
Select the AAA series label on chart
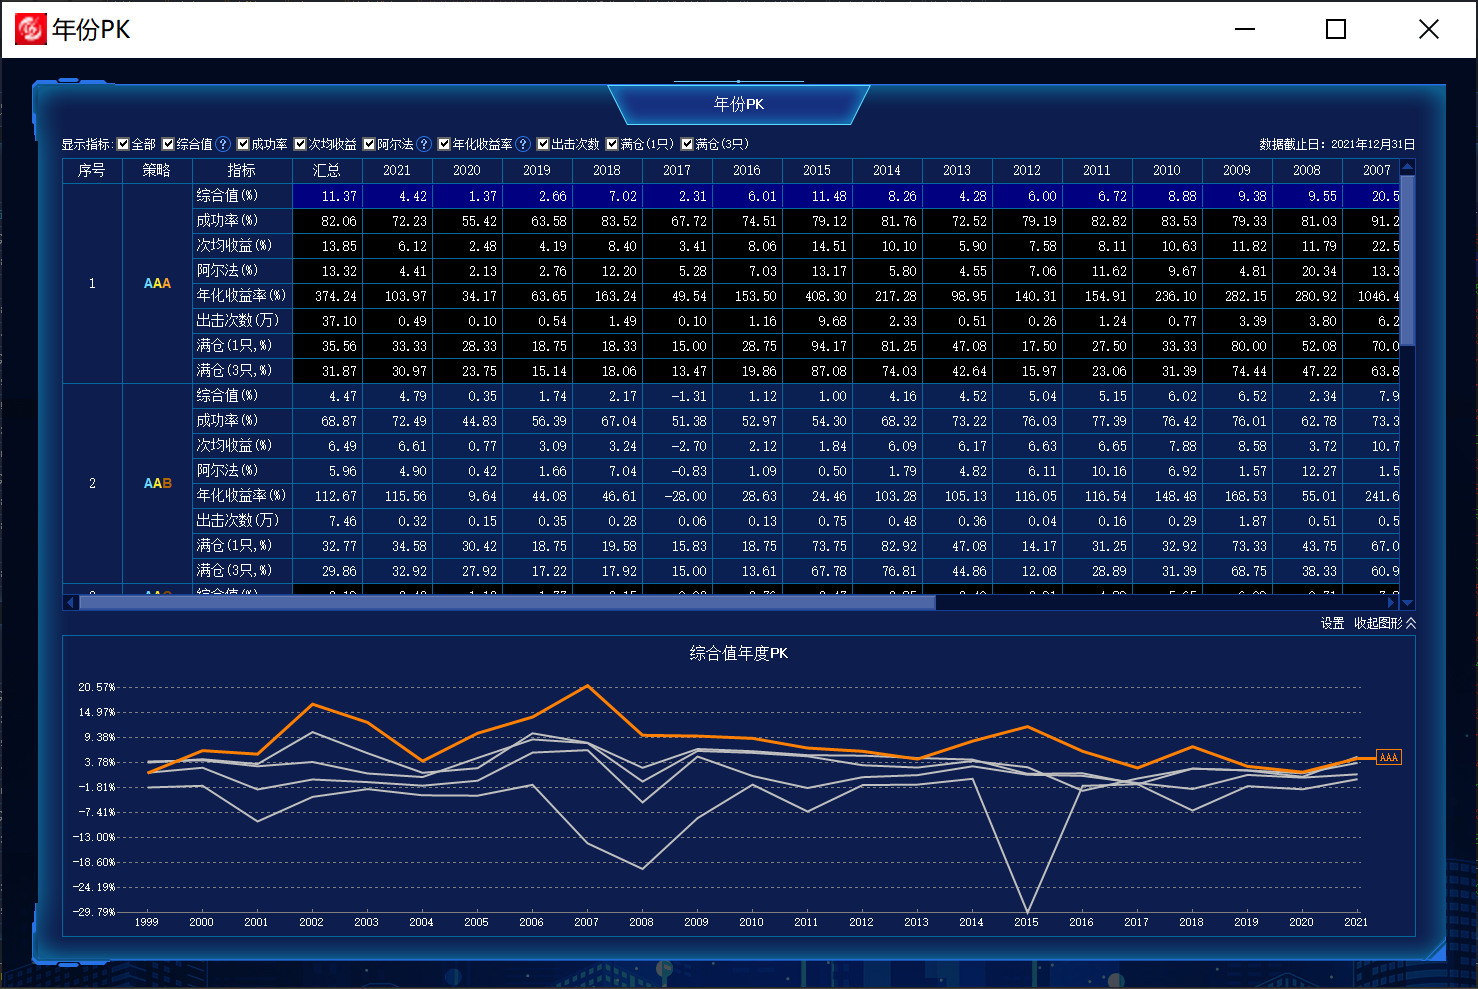pyautogui.click(x=1388, y=758)
